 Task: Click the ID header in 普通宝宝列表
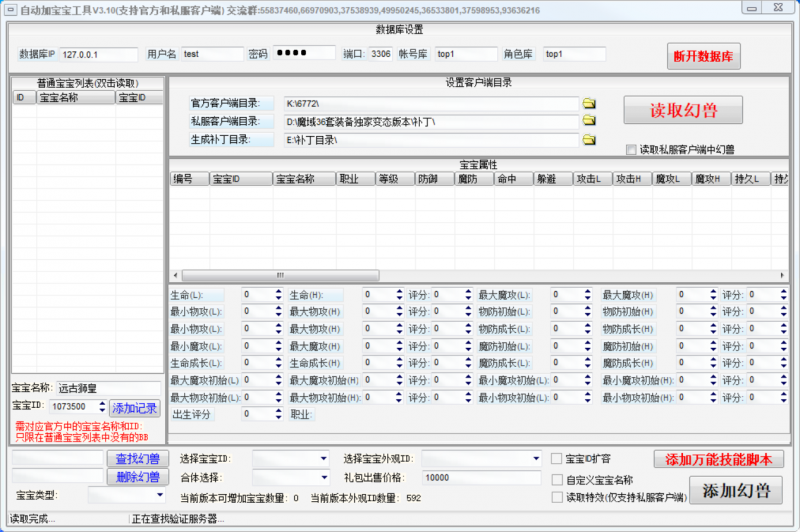coord(24,98)
